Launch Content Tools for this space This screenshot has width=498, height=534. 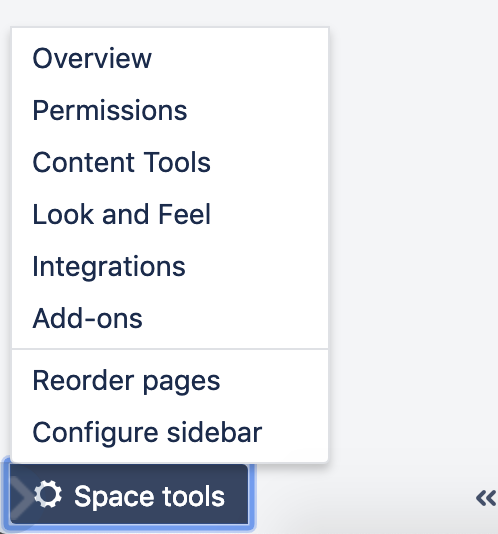click(x=170, y=162)
